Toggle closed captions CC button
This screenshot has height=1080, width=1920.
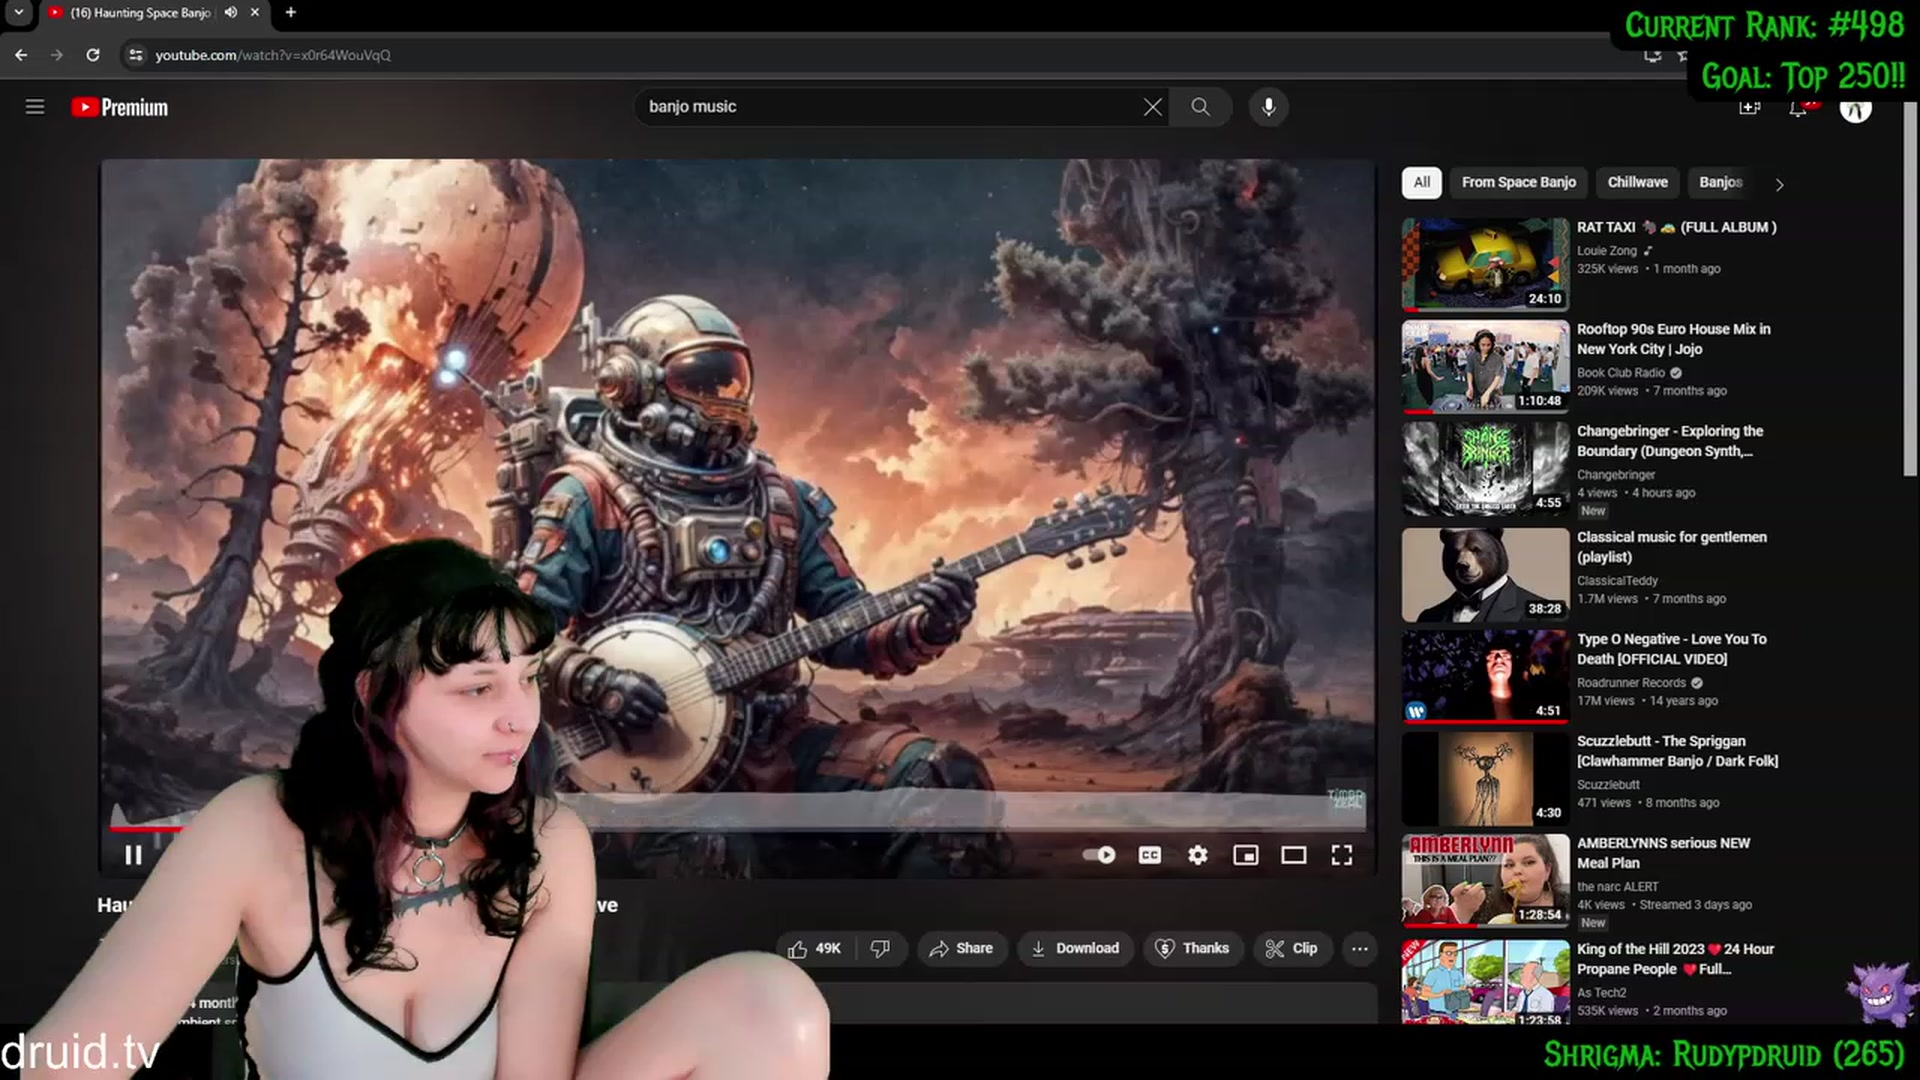coord(1150,855)
